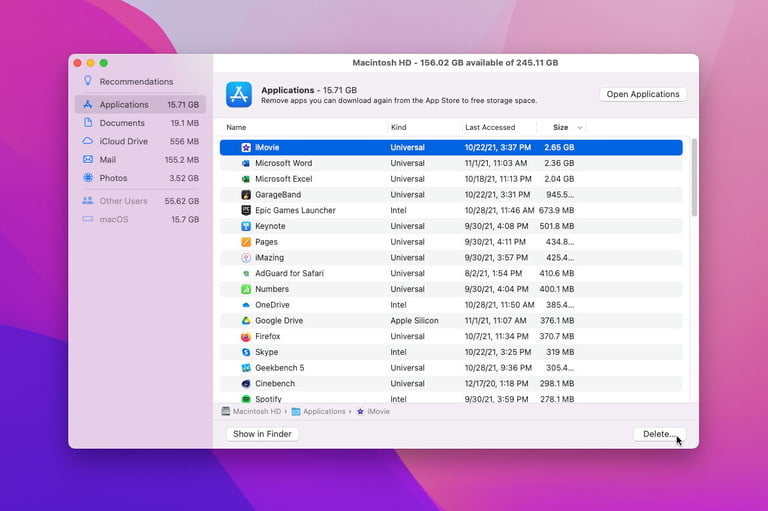The height and width of the screenshot is (511, 768).
Task: Sort the list by the Name column
Action: coord(236,127)
